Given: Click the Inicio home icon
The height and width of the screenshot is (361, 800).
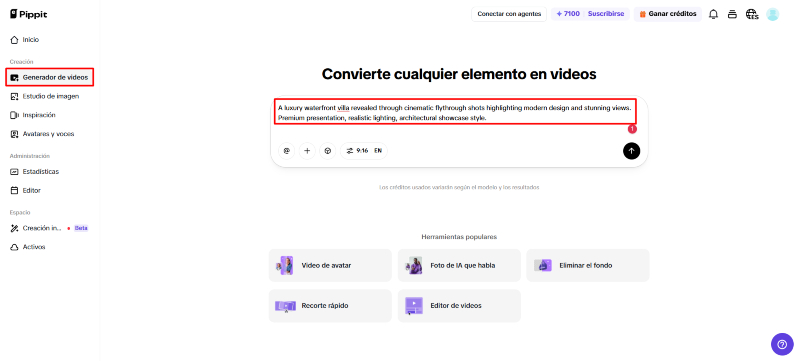Looking at the screenshot, I should [x=14, y=40].
